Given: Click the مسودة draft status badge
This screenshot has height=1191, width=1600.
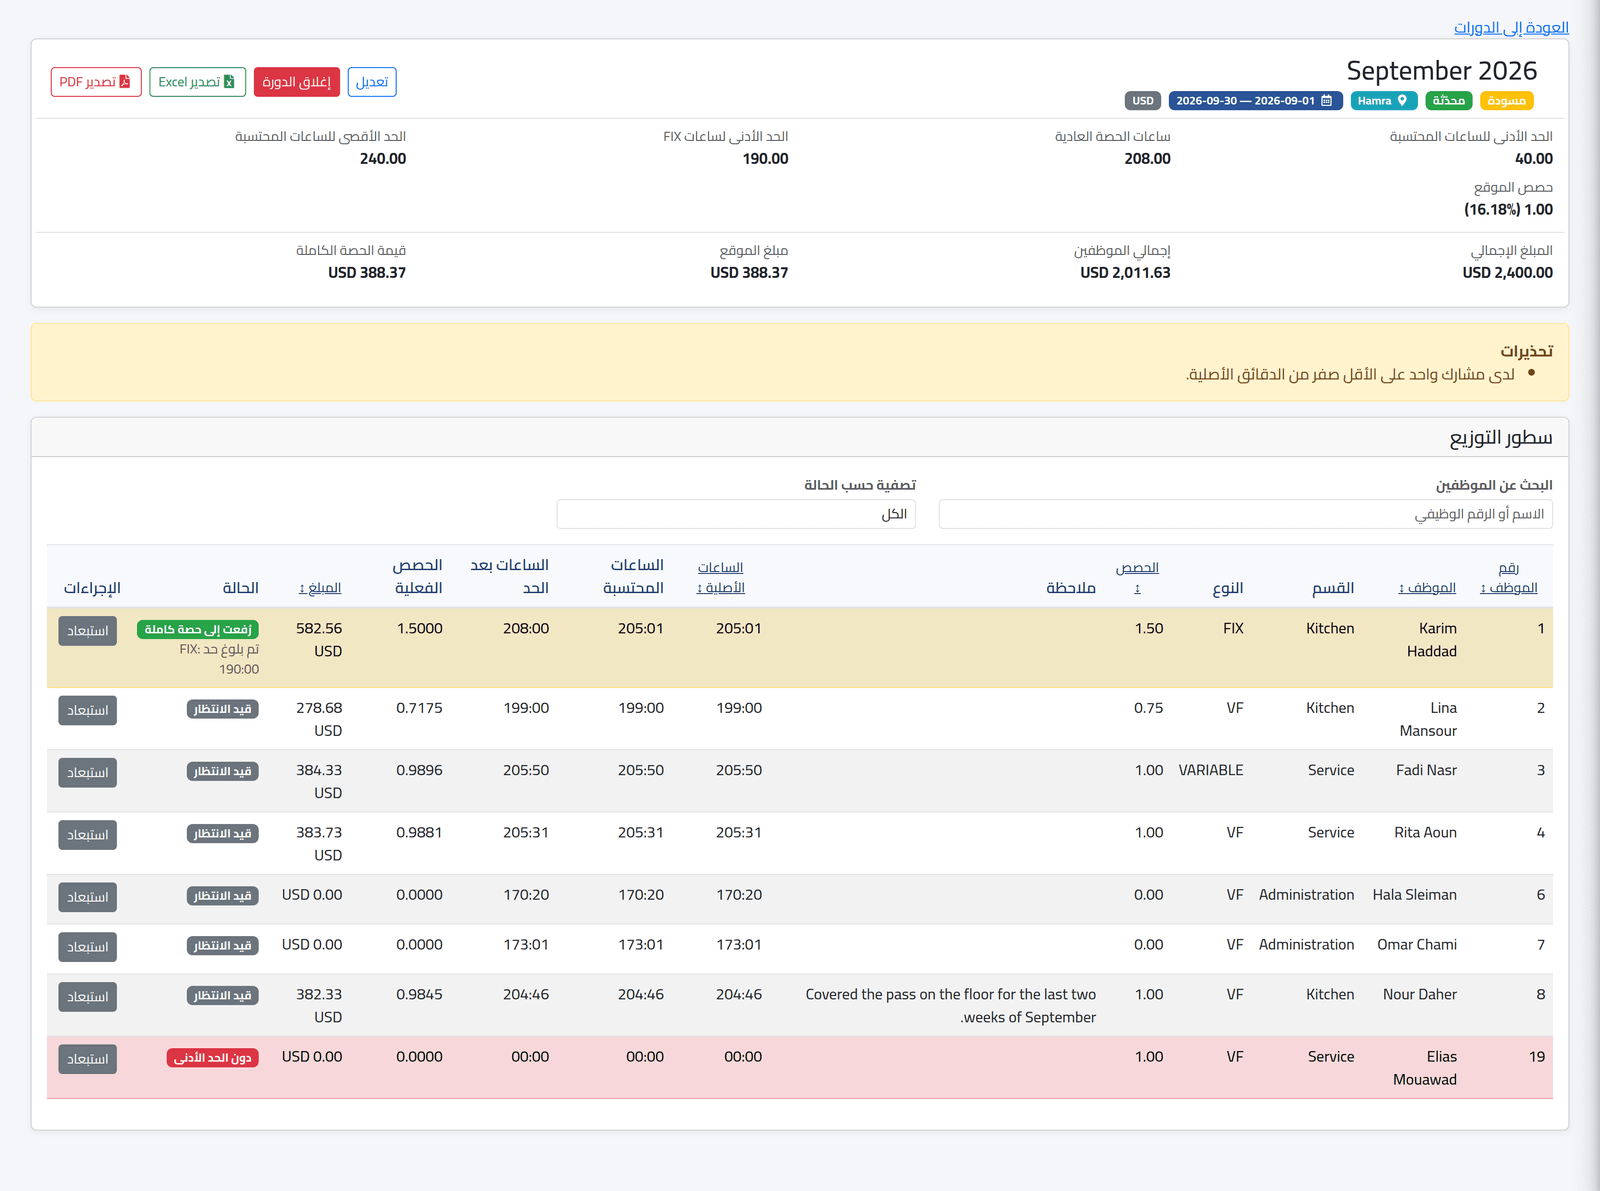Looking at the screenshot, I should [x=1506, y=101].
